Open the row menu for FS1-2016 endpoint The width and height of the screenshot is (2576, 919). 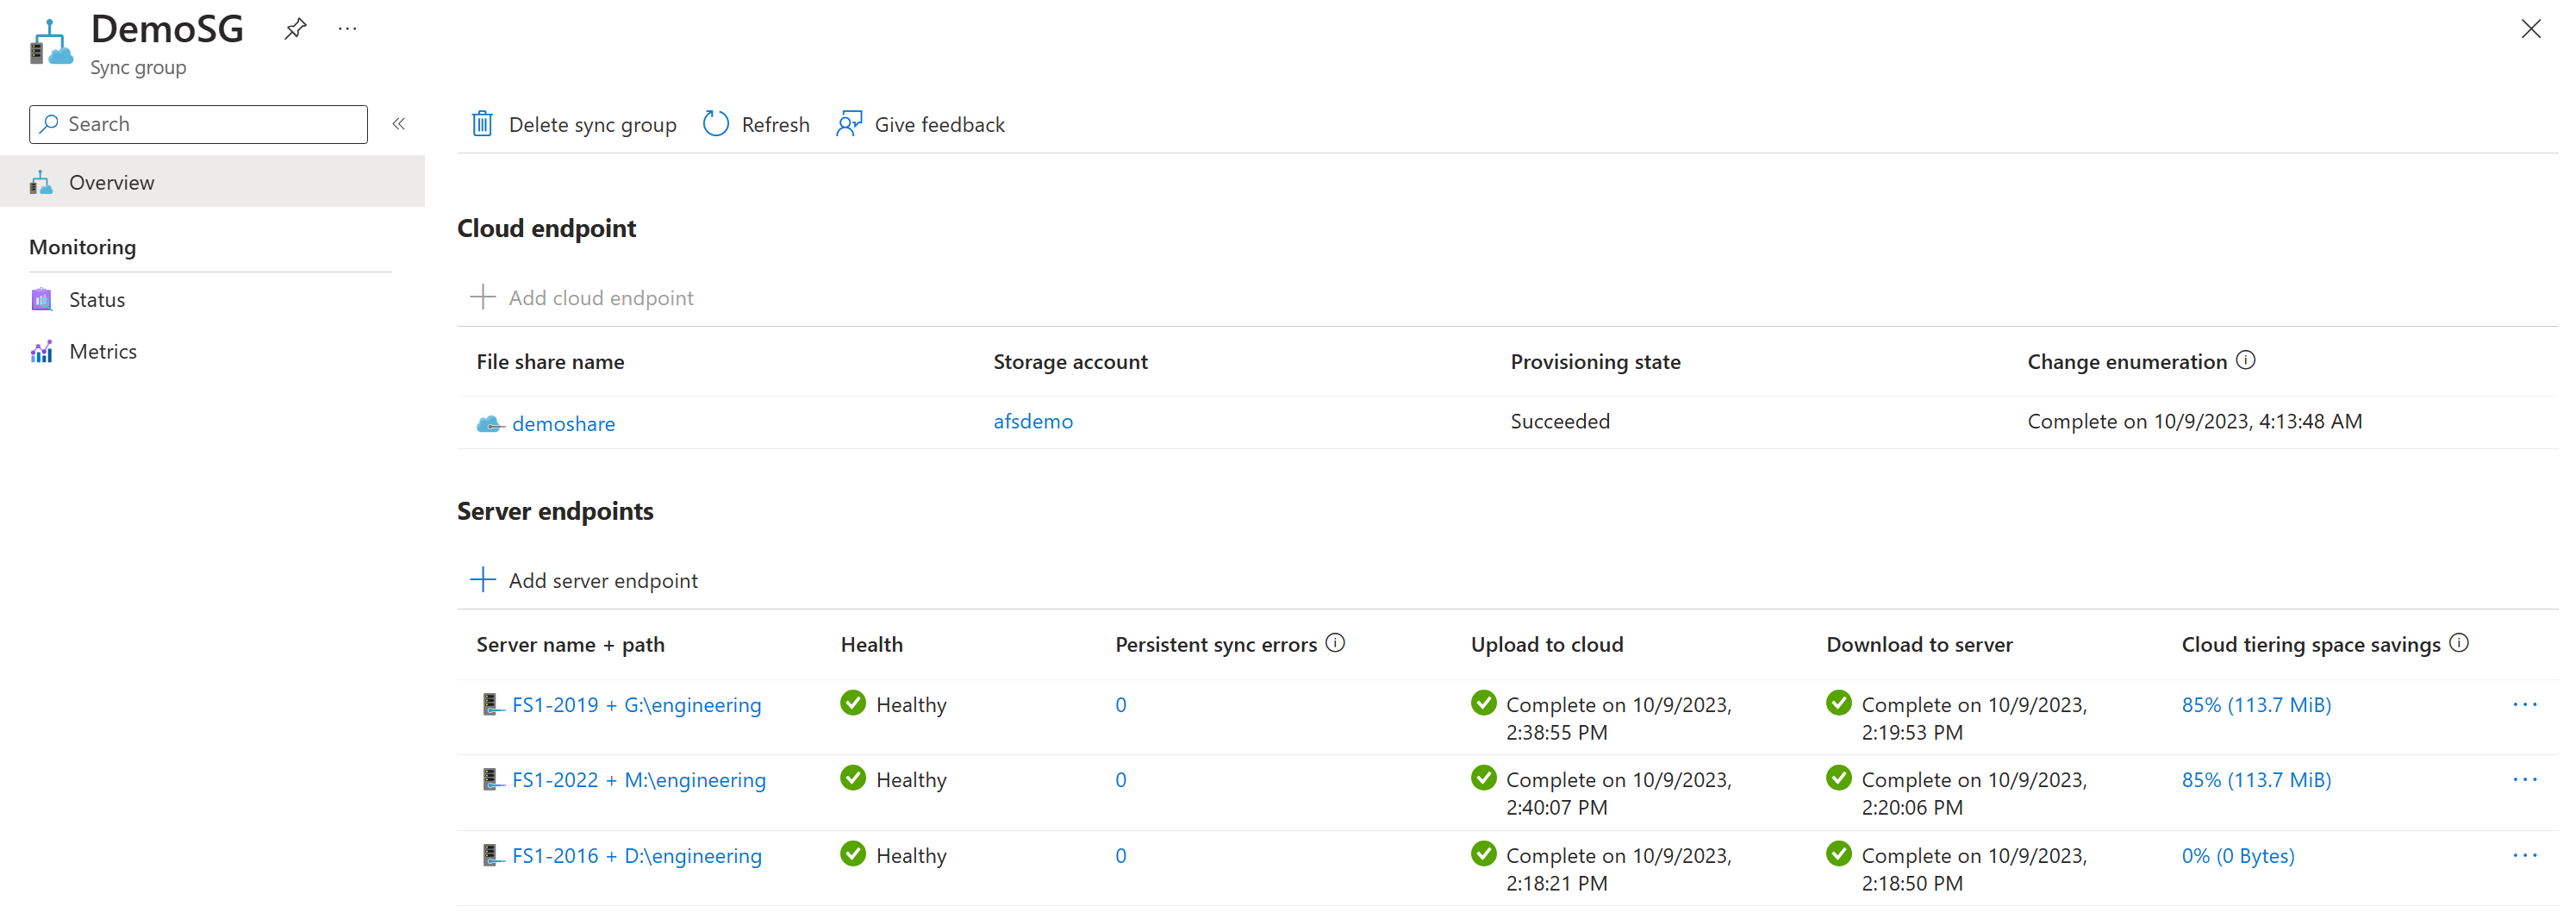(x=2526, y=855)
